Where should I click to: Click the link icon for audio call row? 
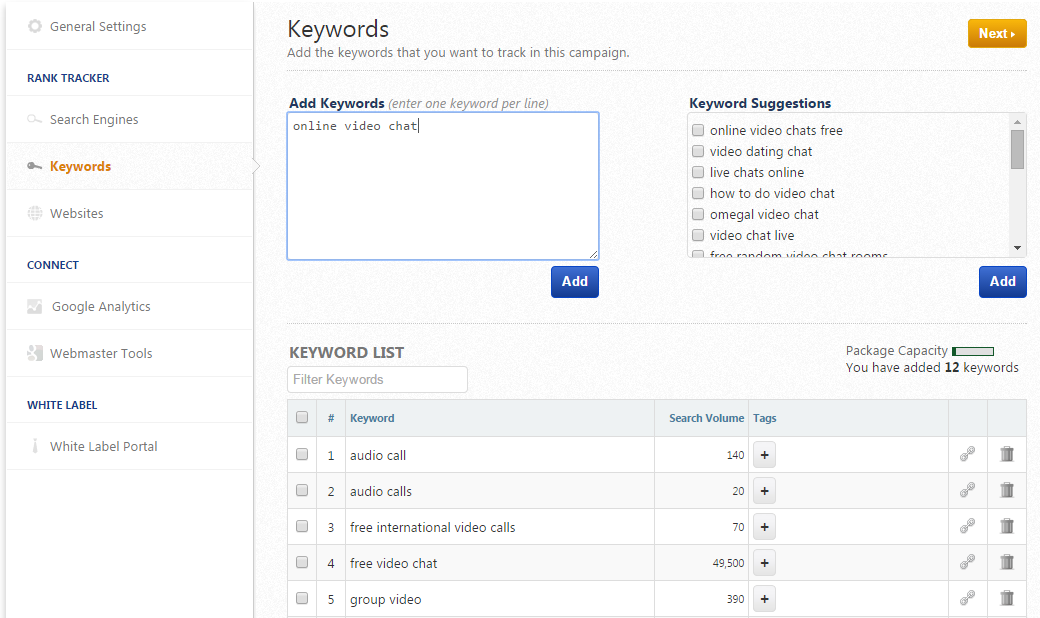pos(967,455)
